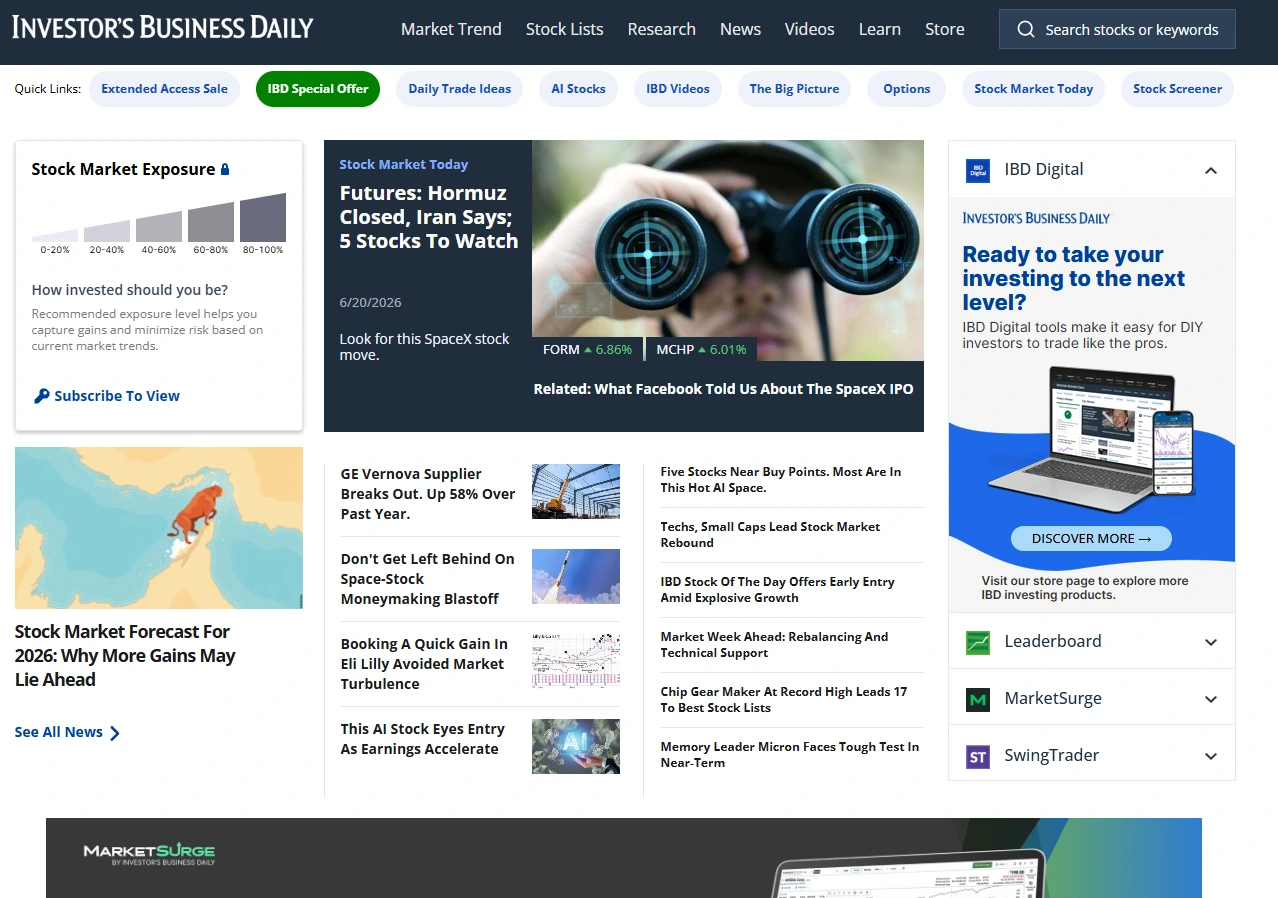Click the arrow icon after See All News
This screenshot has width=1278, height=898.
tap(114, 733)
